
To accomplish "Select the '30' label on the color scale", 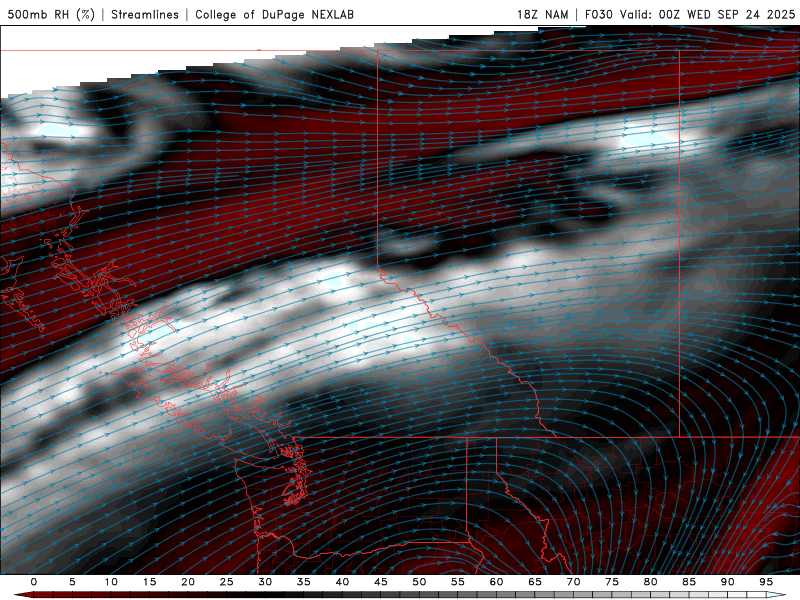I will tap(265, 582).
